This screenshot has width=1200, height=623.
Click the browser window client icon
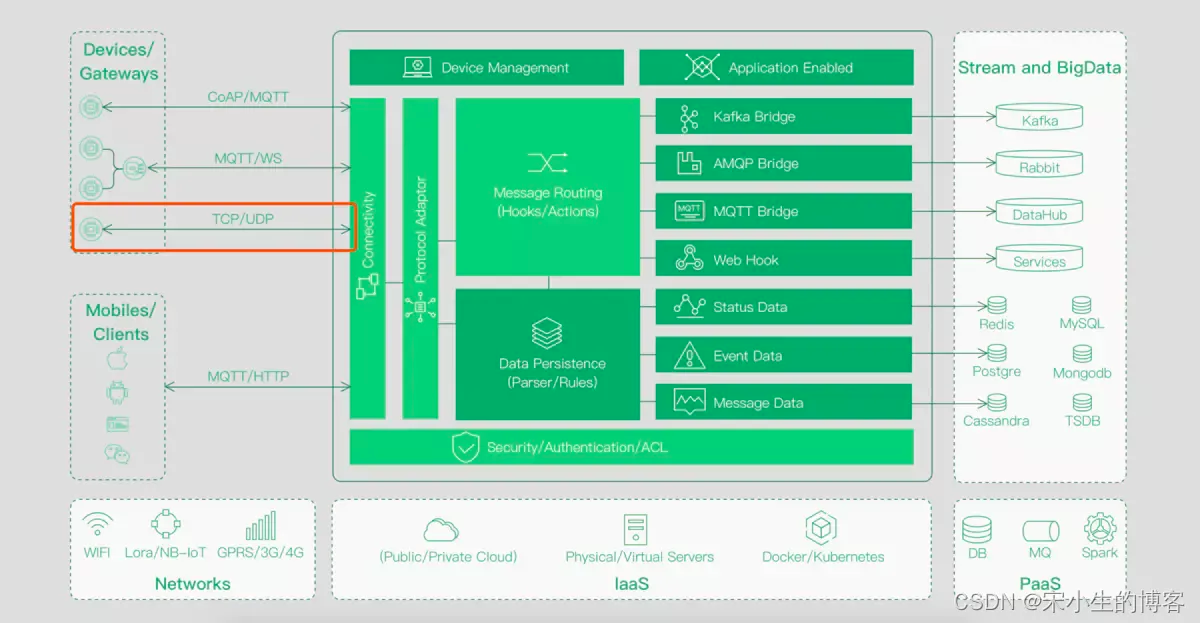coord(118,424)
